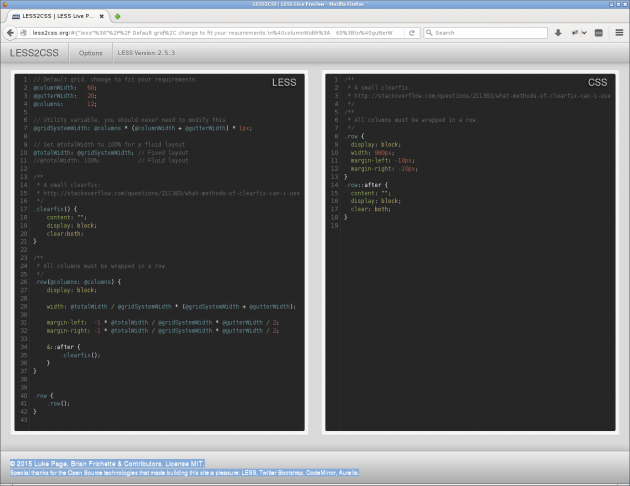Open the Twitter Bootstrap footer link
Image resolution: width=630 pixels, height=486 pixels.
click(x=281, y=473)
